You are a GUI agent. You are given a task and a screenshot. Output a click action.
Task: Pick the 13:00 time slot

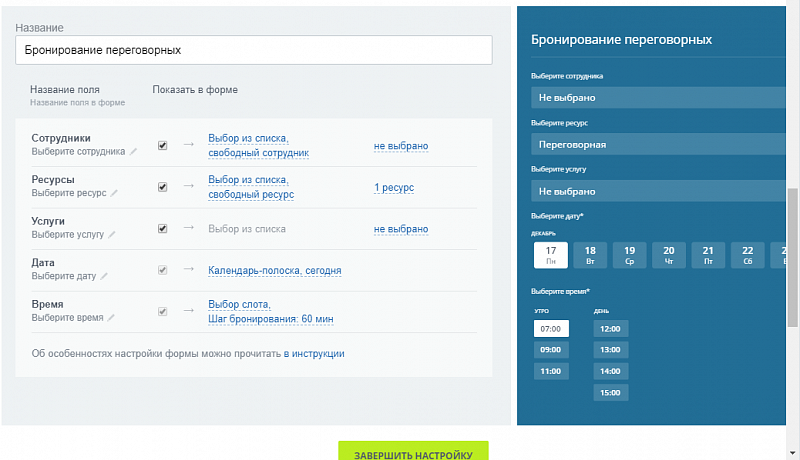click(611, 350)
